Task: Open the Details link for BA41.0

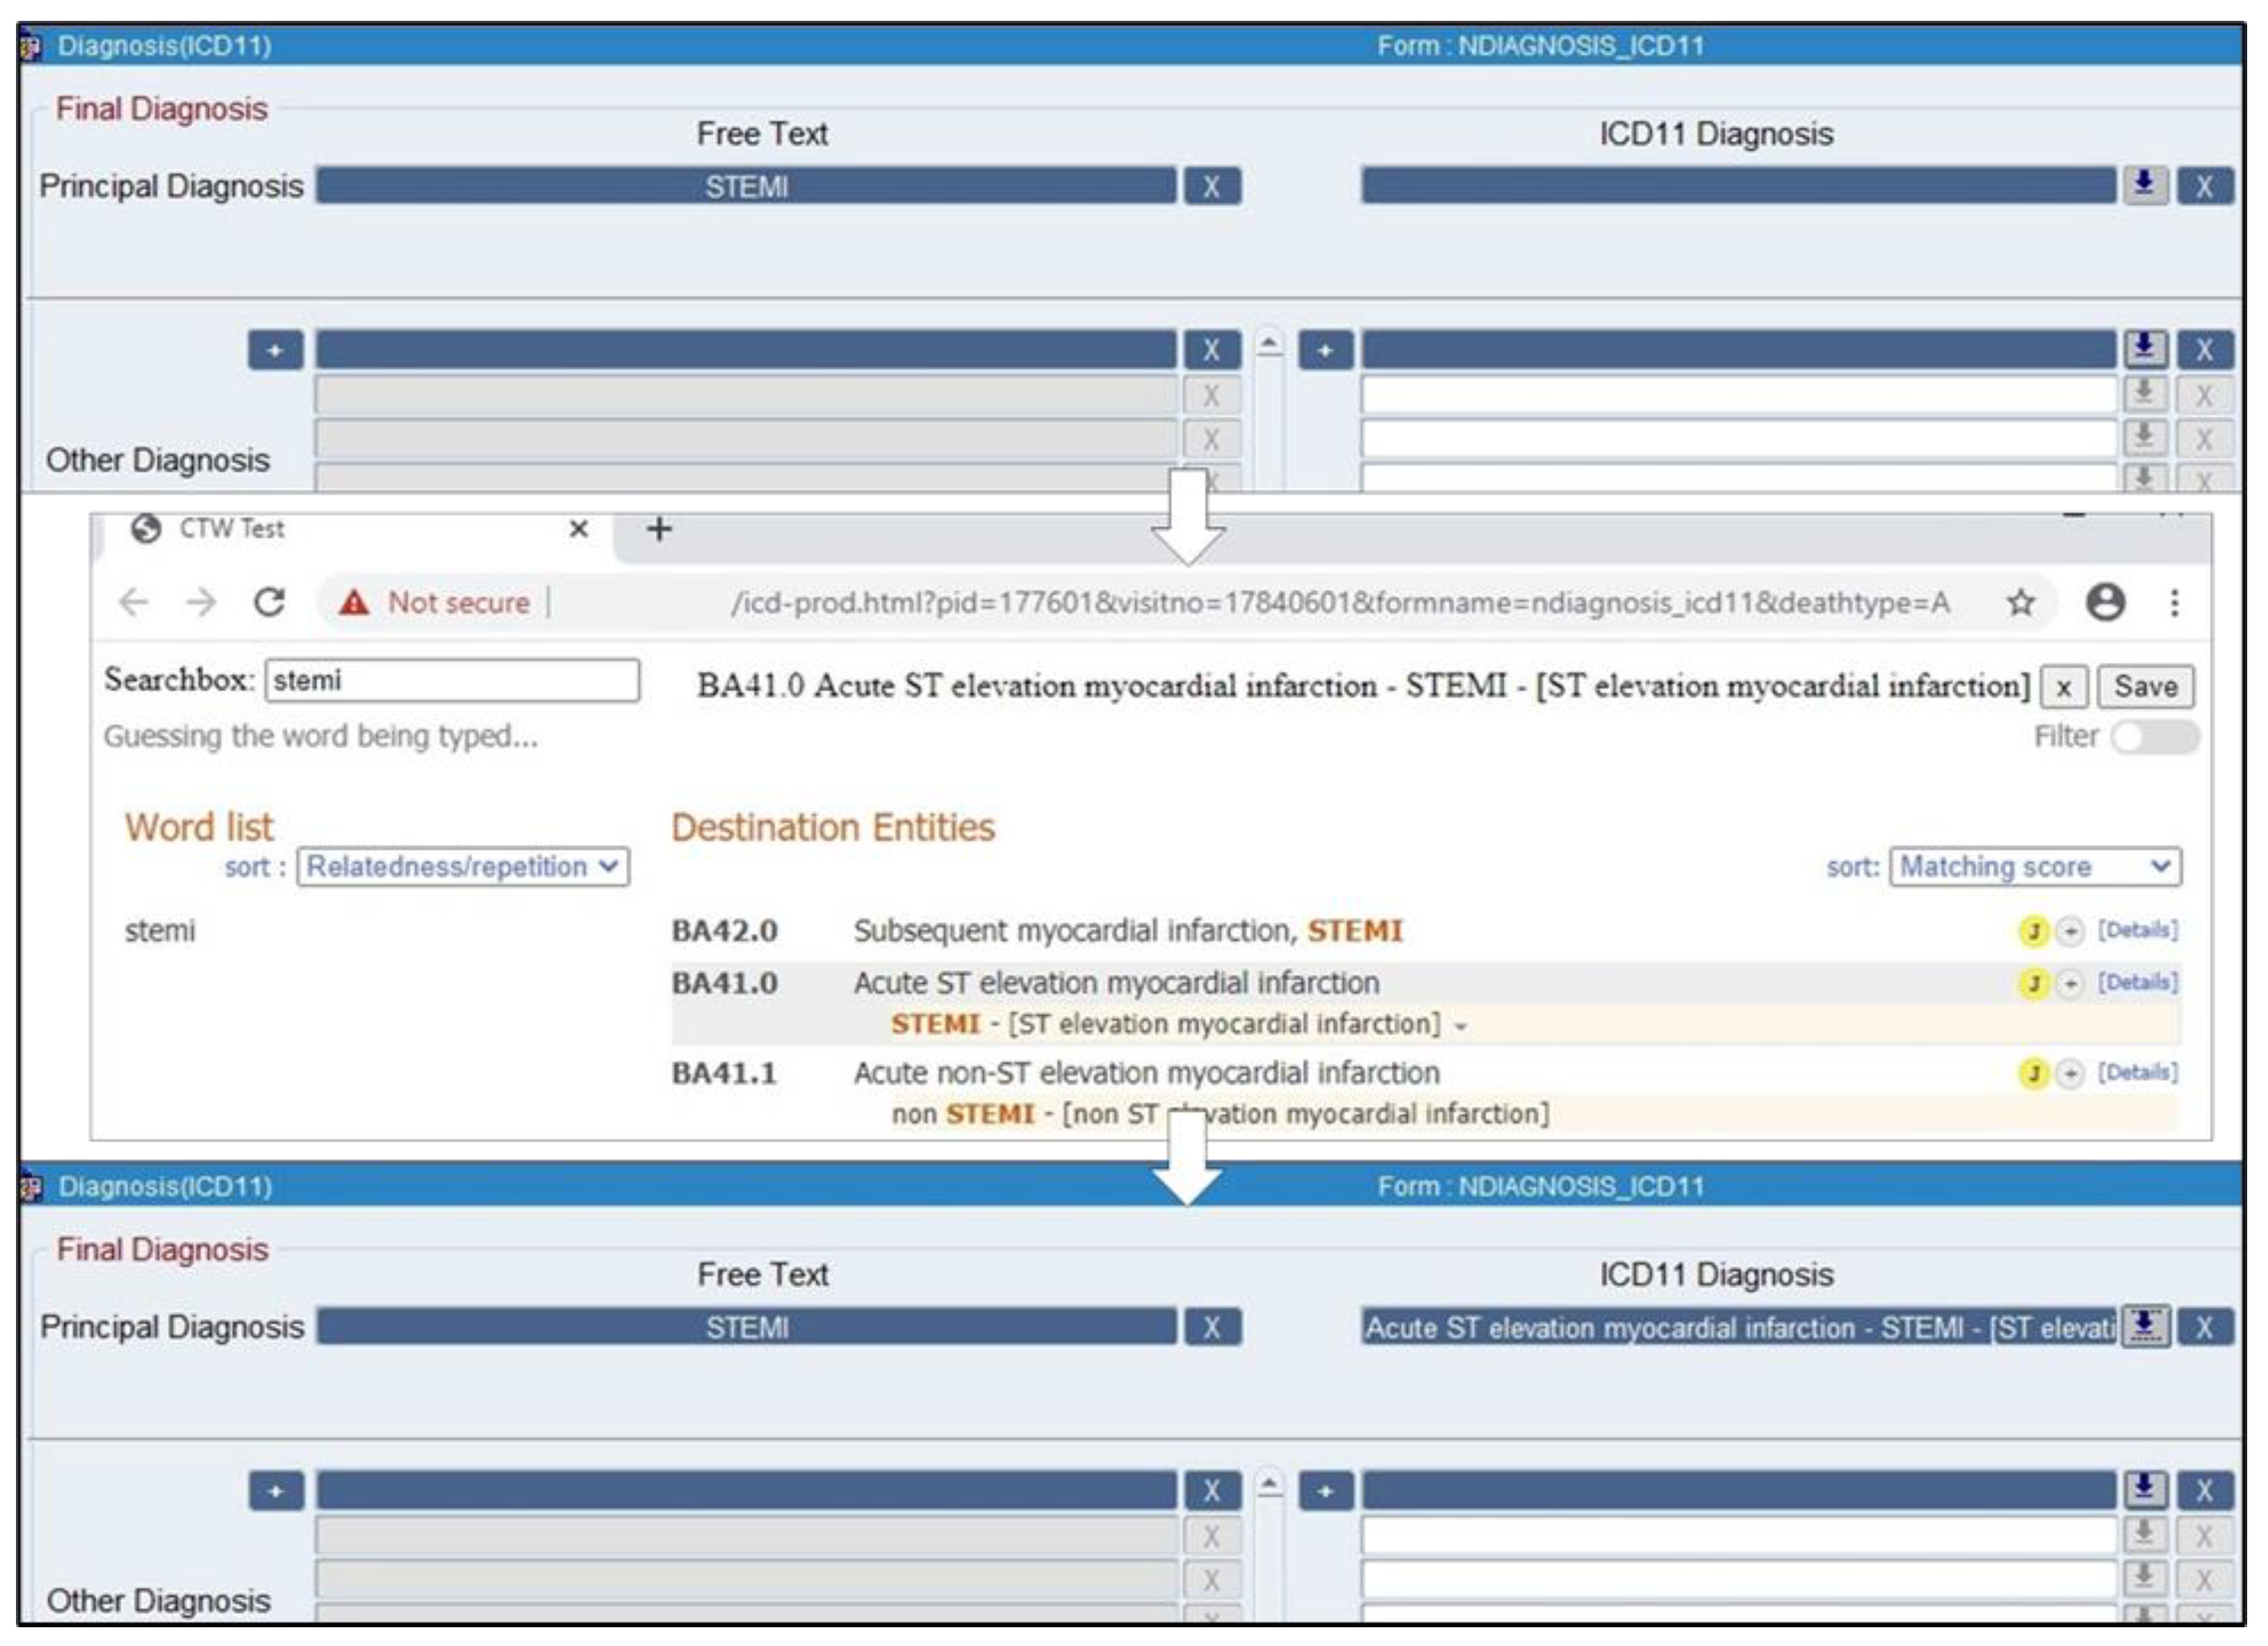Action: [x=2137, y=982]
